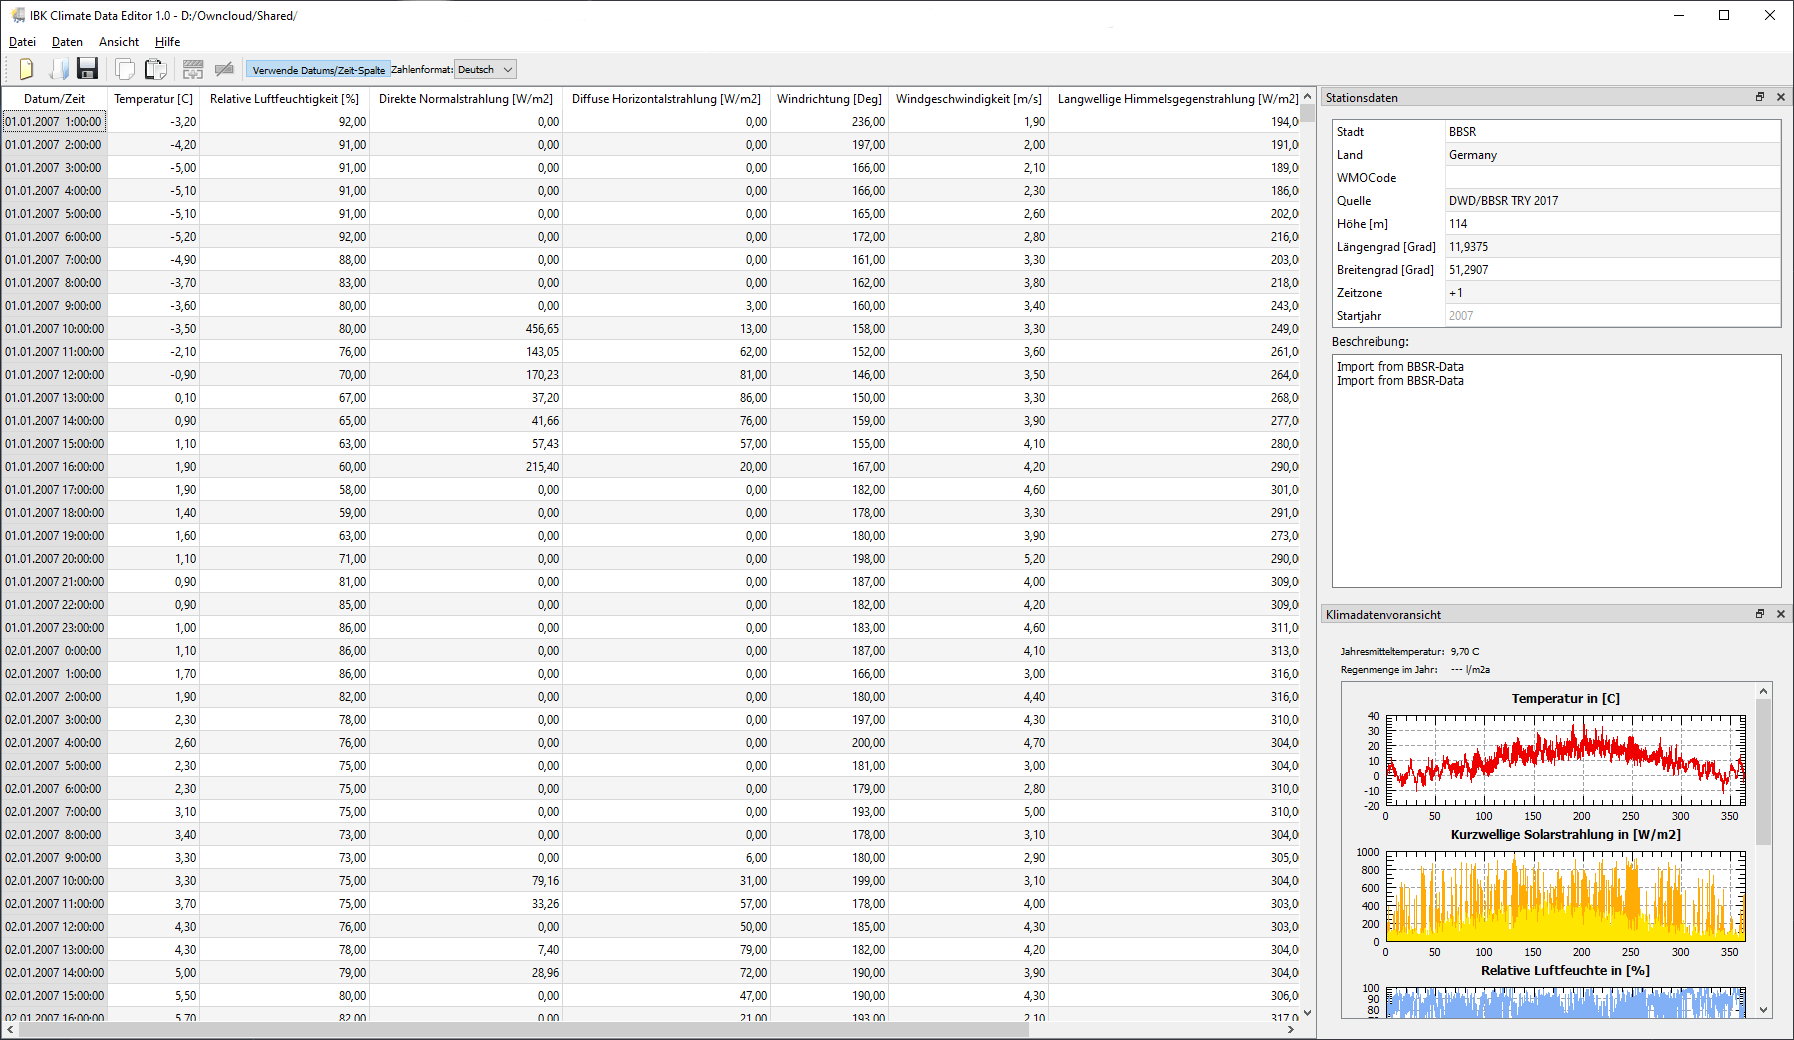Click the Datum/Zeit column header

54,99
